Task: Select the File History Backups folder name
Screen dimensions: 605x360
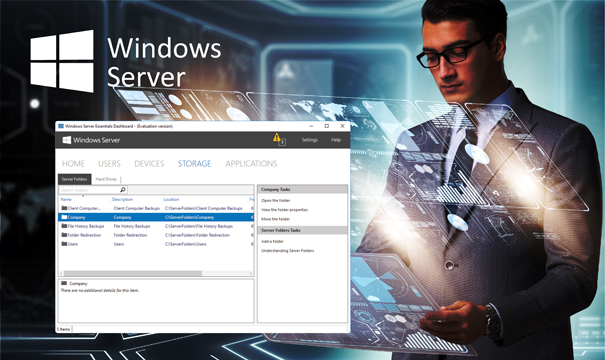Action: (86, 226)
